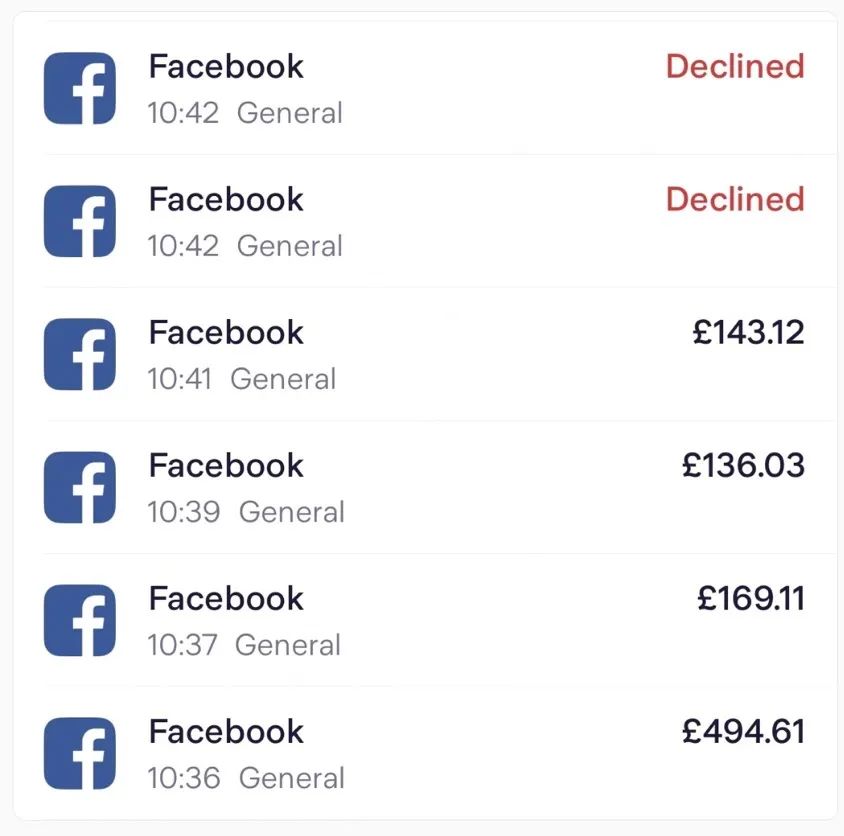The image size is (844, 836).
Task: Open Facebook transaction made at 10:37
Action: (x=226, y=599)
